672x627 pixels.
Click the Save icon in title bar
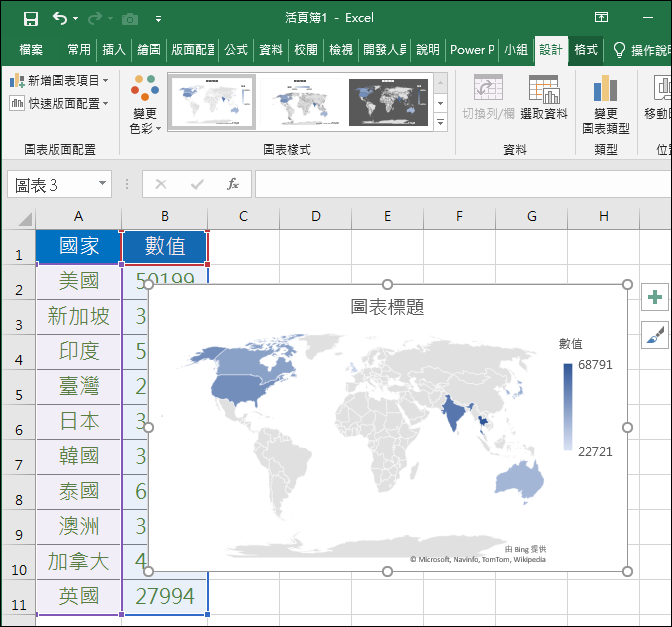tap(31, 18)
